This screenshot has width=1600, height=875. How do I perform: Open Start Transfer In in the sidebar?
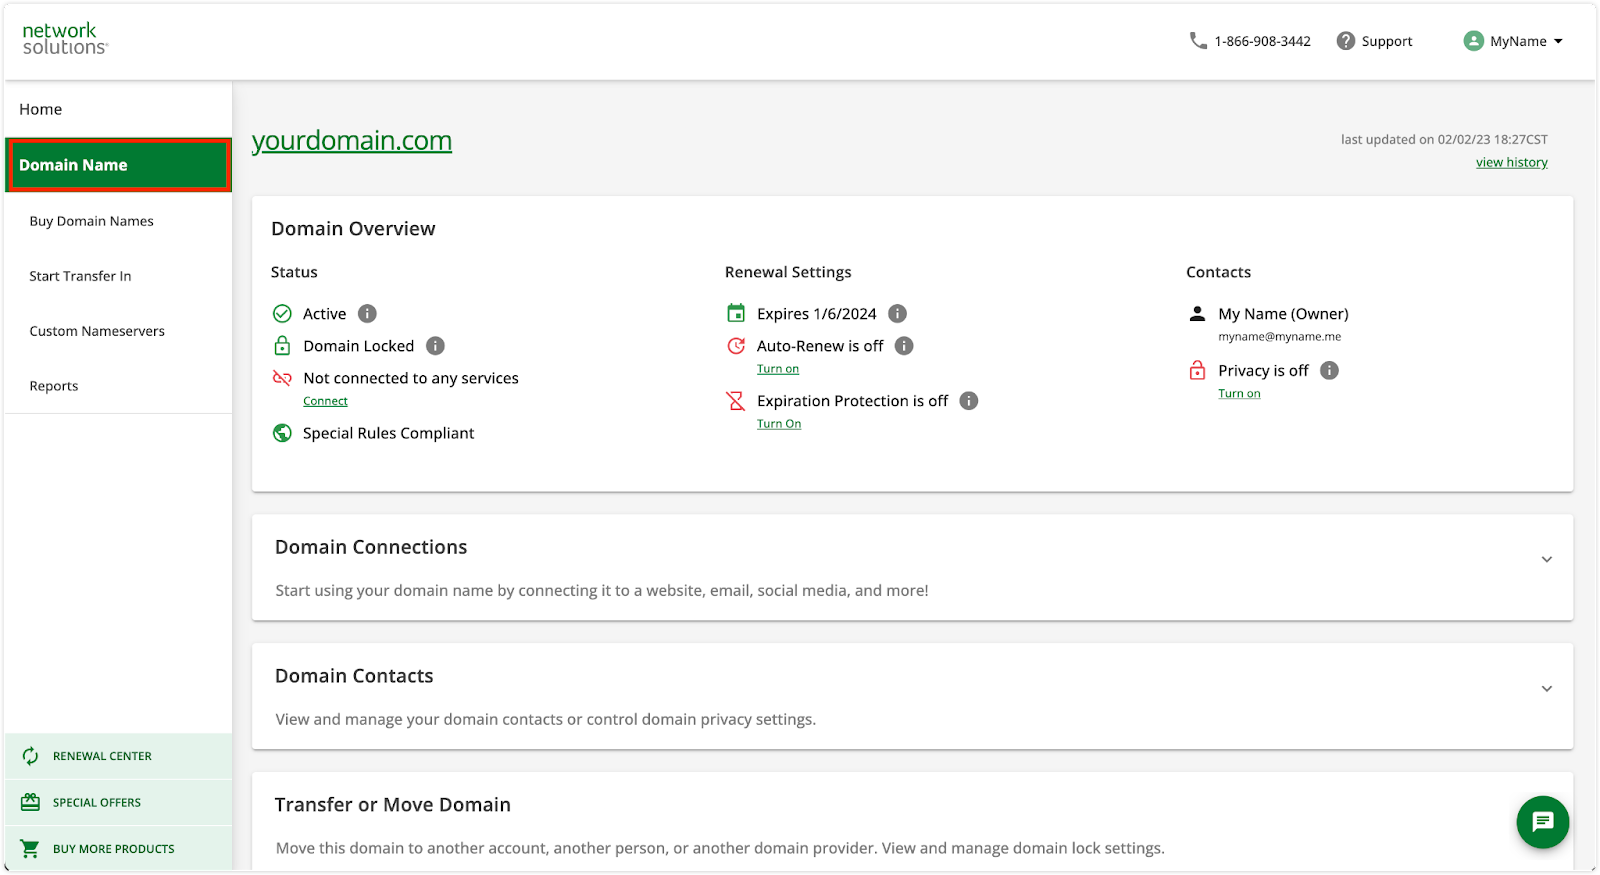click(x=80, y=276)
